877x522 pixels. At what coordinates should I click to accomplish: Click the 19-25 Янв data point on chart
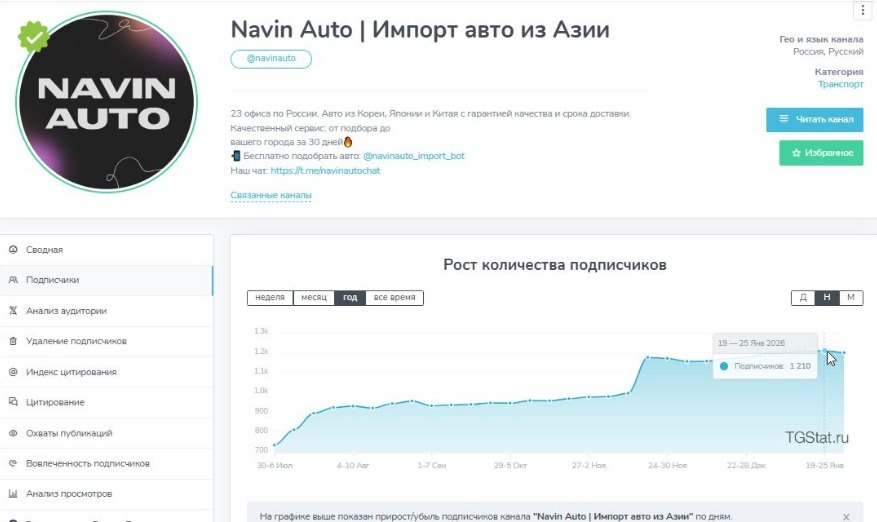coord(824,351)
